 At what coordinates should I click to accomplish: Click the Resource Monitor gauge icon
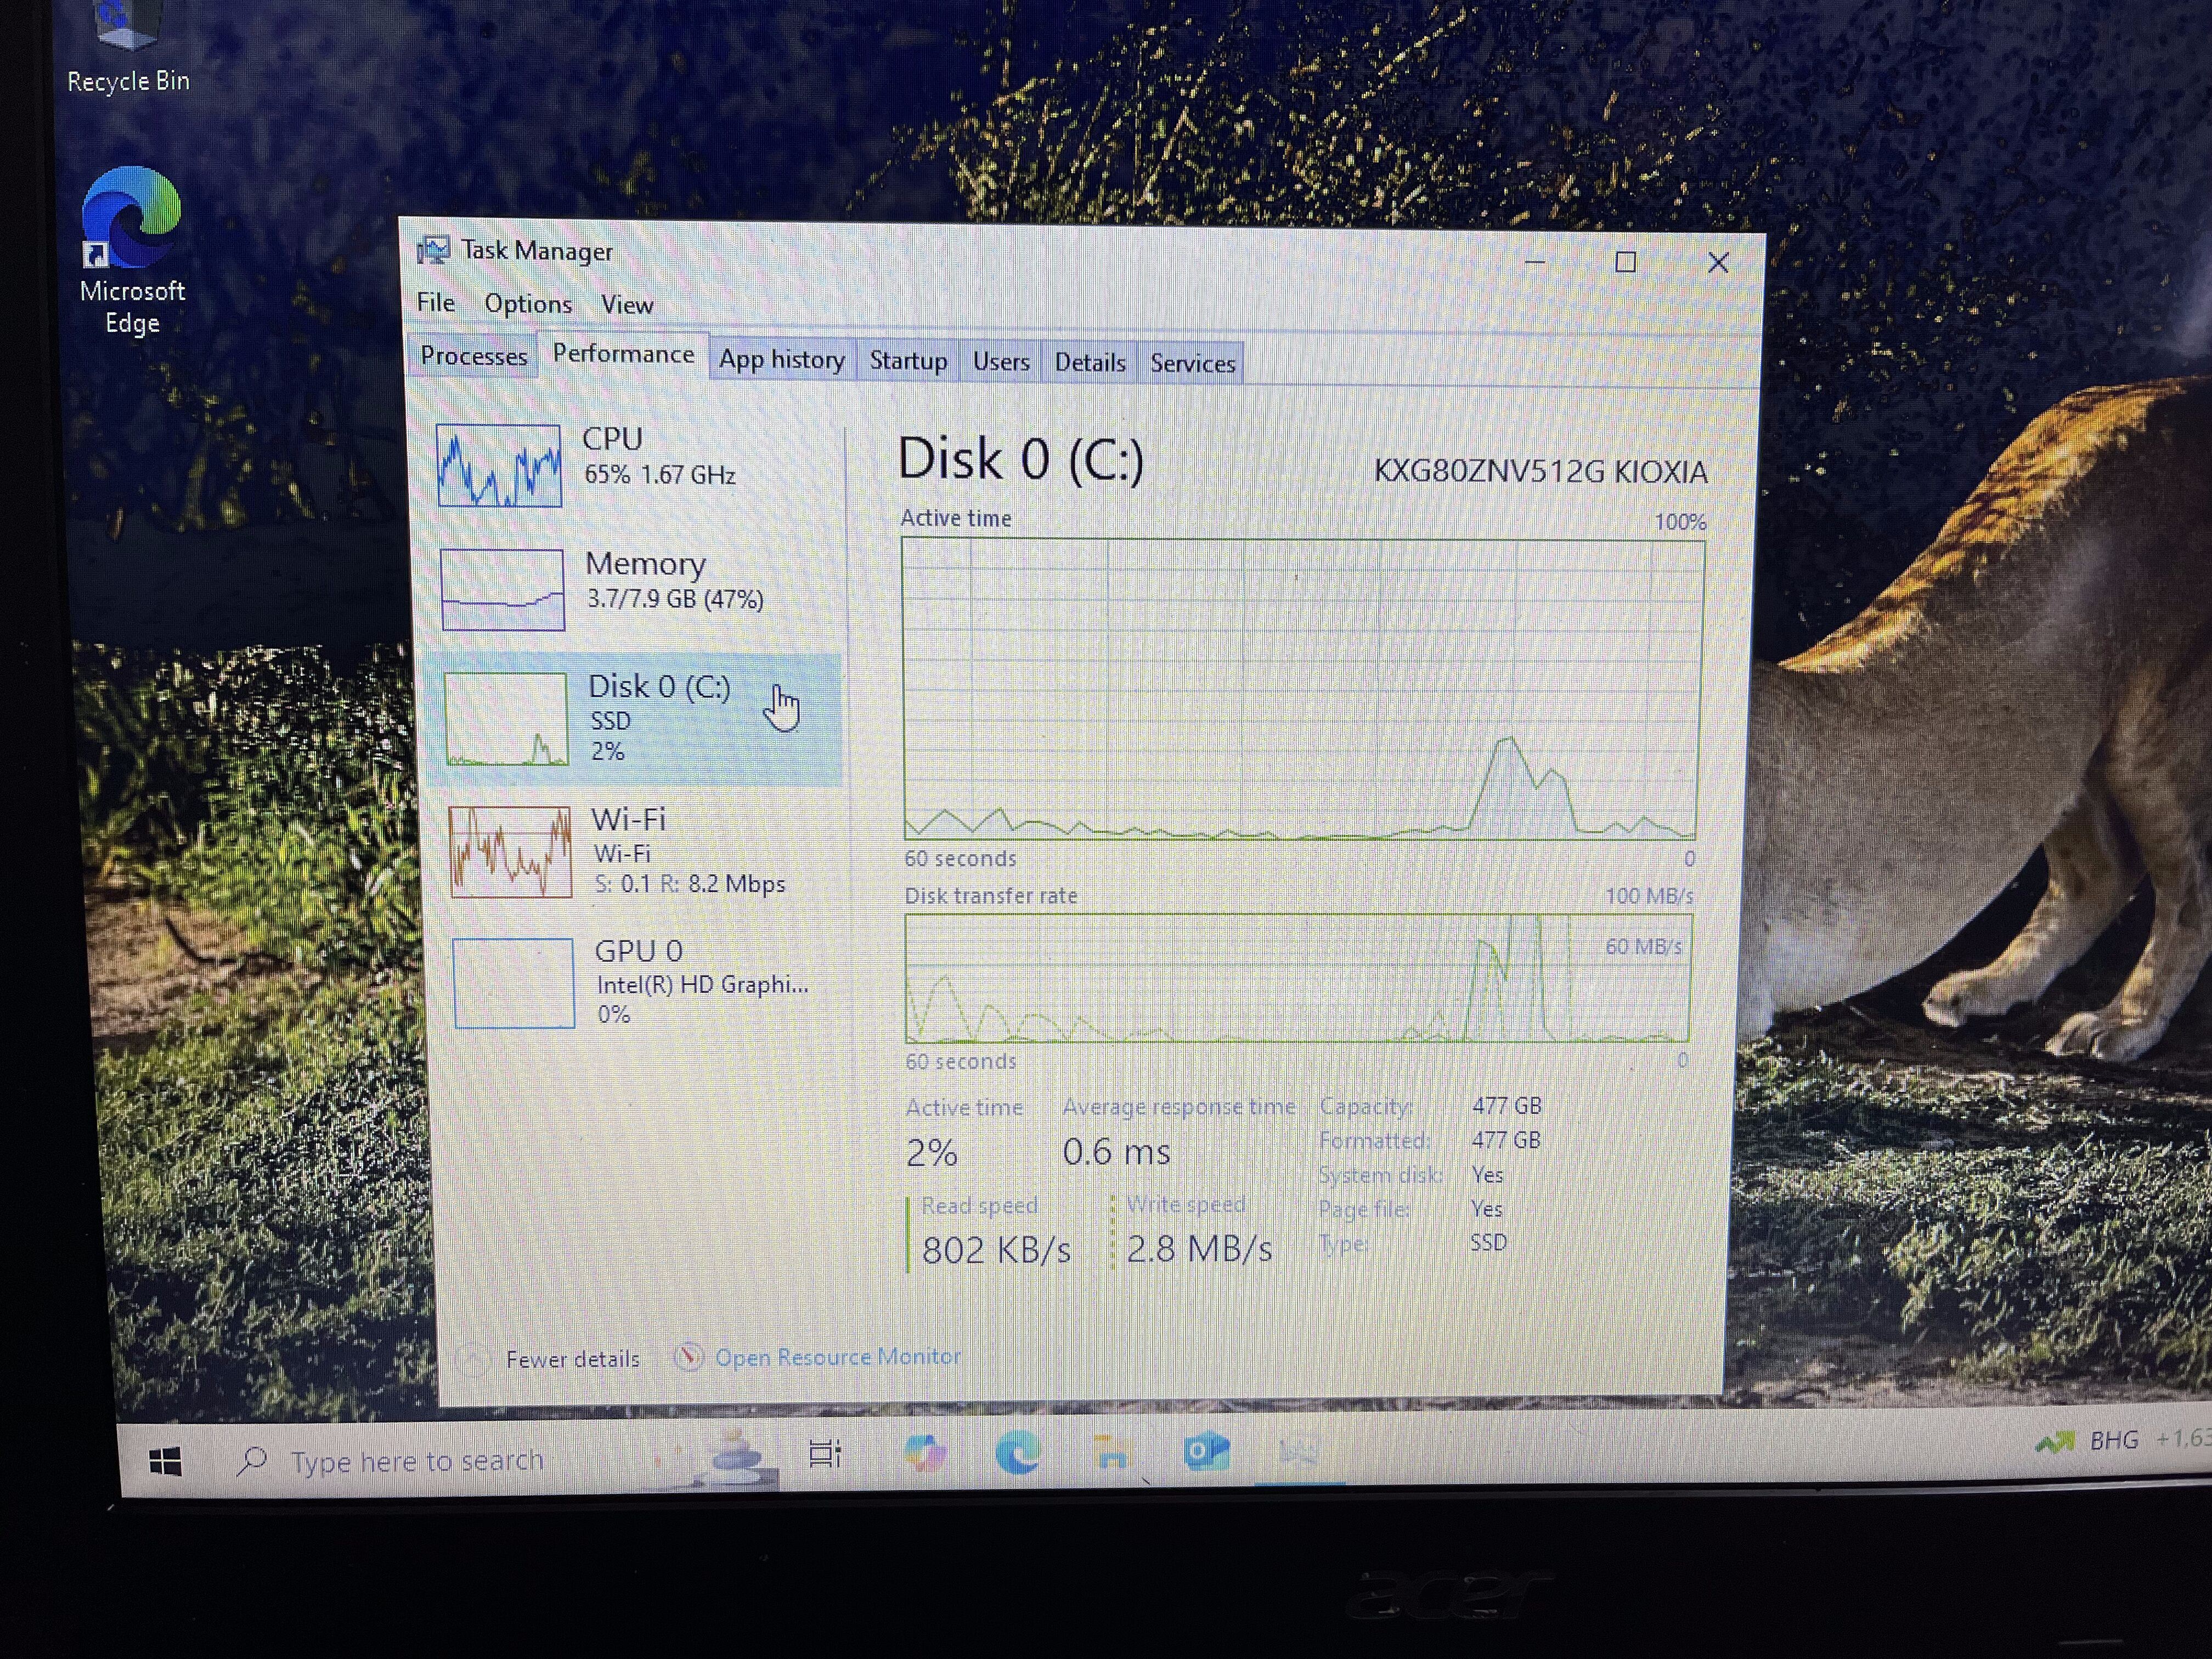[x=688, y=1357]
